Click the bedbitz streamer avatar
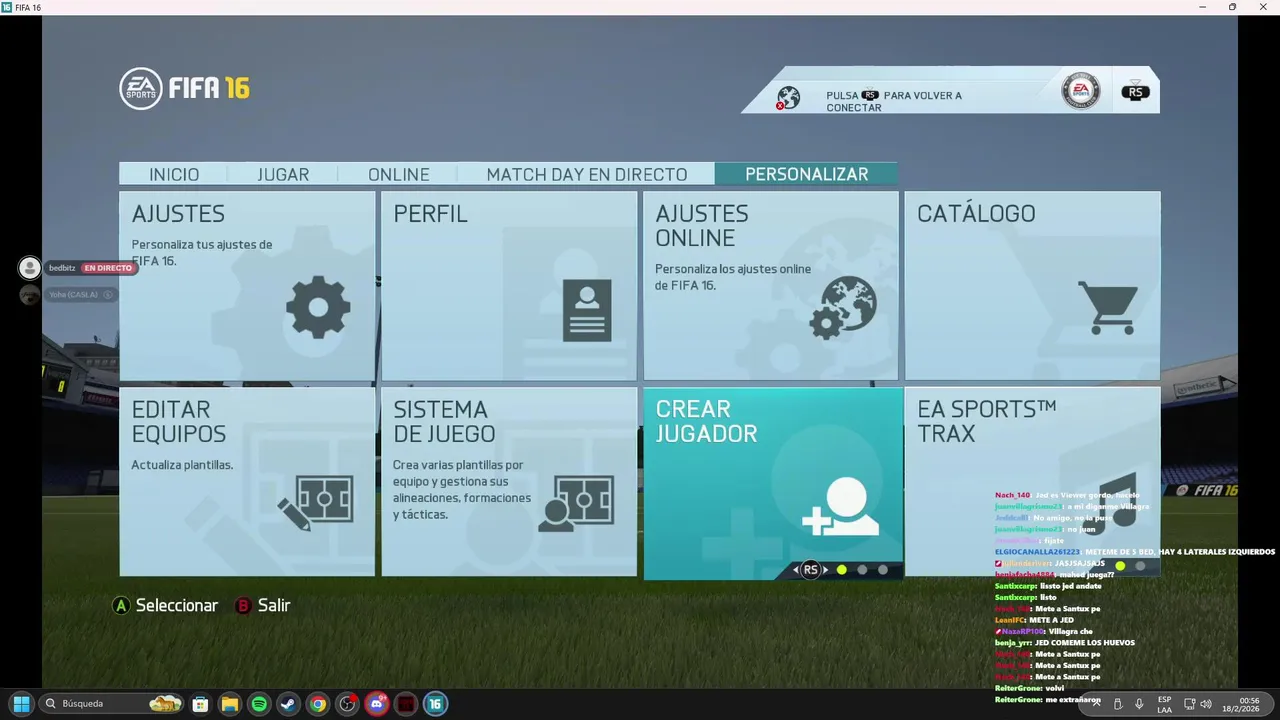The image size is (1280, 720). [x=30, y=268]
